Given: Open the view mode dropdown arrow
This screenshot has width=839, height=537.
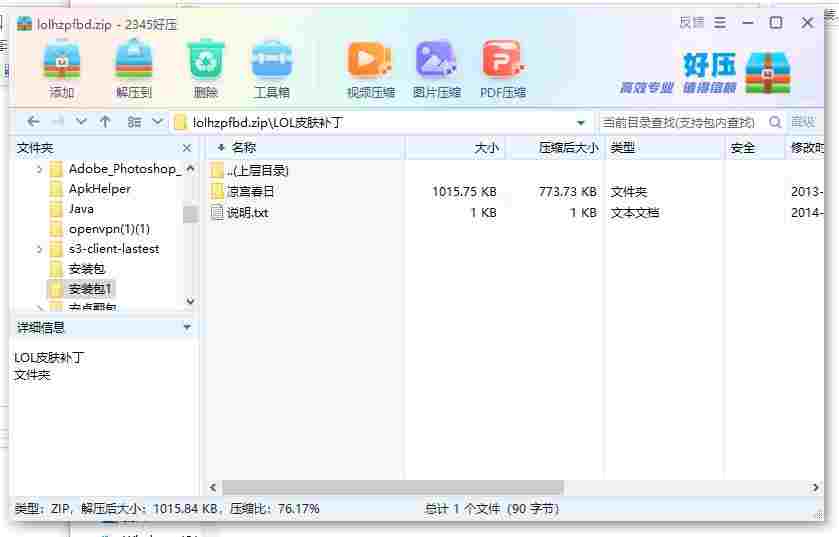Looking at the screenshot, I should 157,122.
